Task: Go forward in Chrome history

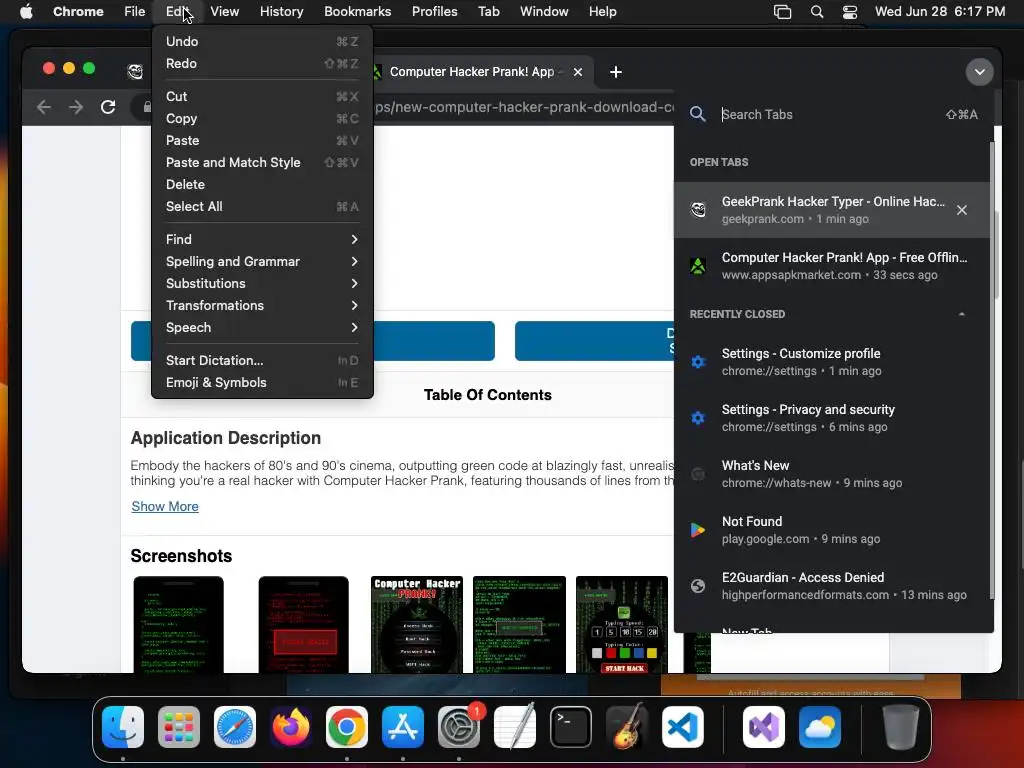Action: point(76,107)
